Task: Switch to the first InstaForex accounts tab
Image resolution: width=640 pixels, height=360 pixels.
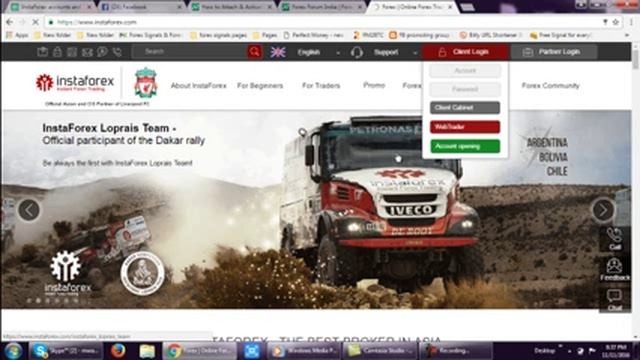Action: click(51, 7)
